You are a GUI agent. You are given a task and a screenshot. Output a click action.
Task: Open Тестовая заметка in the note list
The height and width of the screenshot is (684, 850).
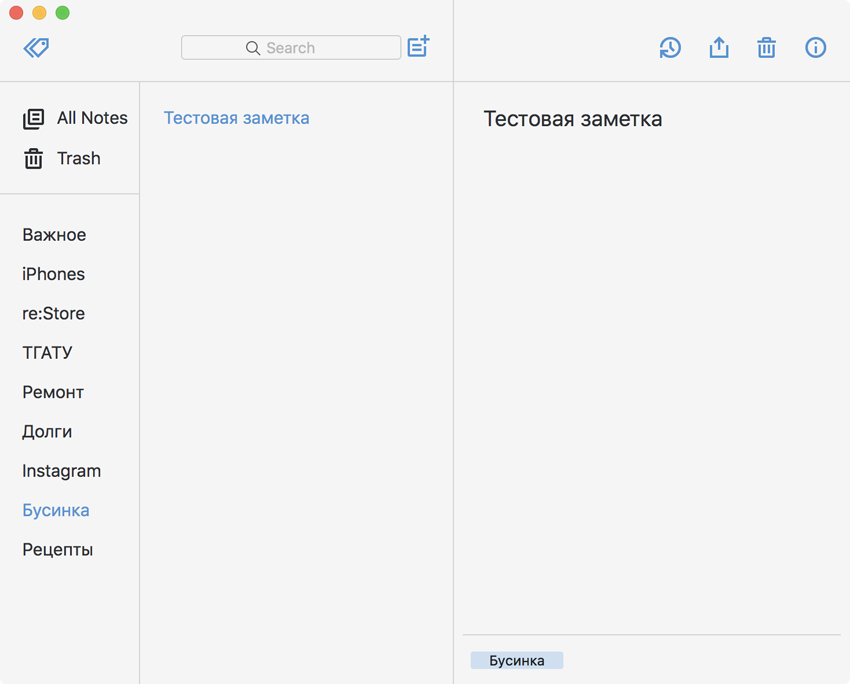coord(236,118)
